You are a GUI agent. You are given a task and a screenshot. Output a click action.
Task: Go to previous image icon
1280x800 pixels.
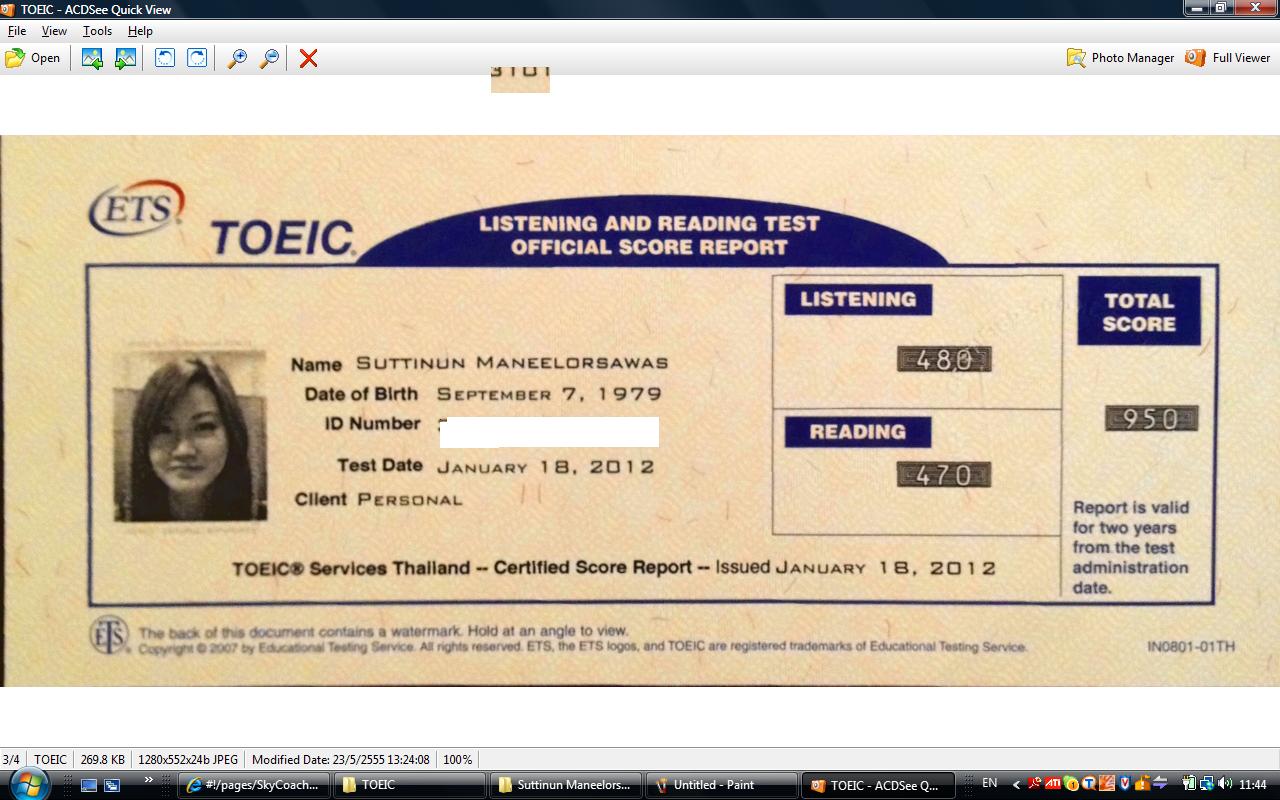(x=92, y=58)
